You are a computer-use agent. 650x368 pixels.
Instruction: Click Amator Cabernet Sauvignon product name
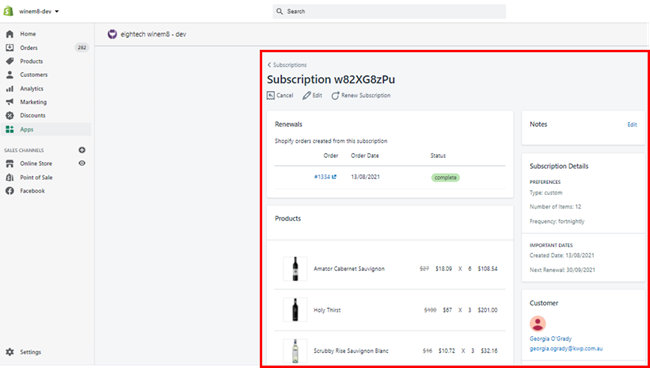pos(349,269)
